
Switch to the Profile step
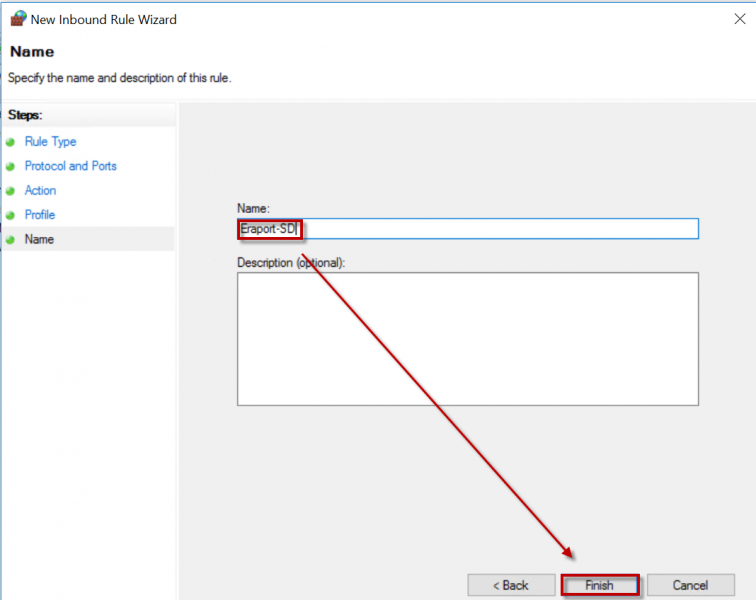tap(40, 215)
